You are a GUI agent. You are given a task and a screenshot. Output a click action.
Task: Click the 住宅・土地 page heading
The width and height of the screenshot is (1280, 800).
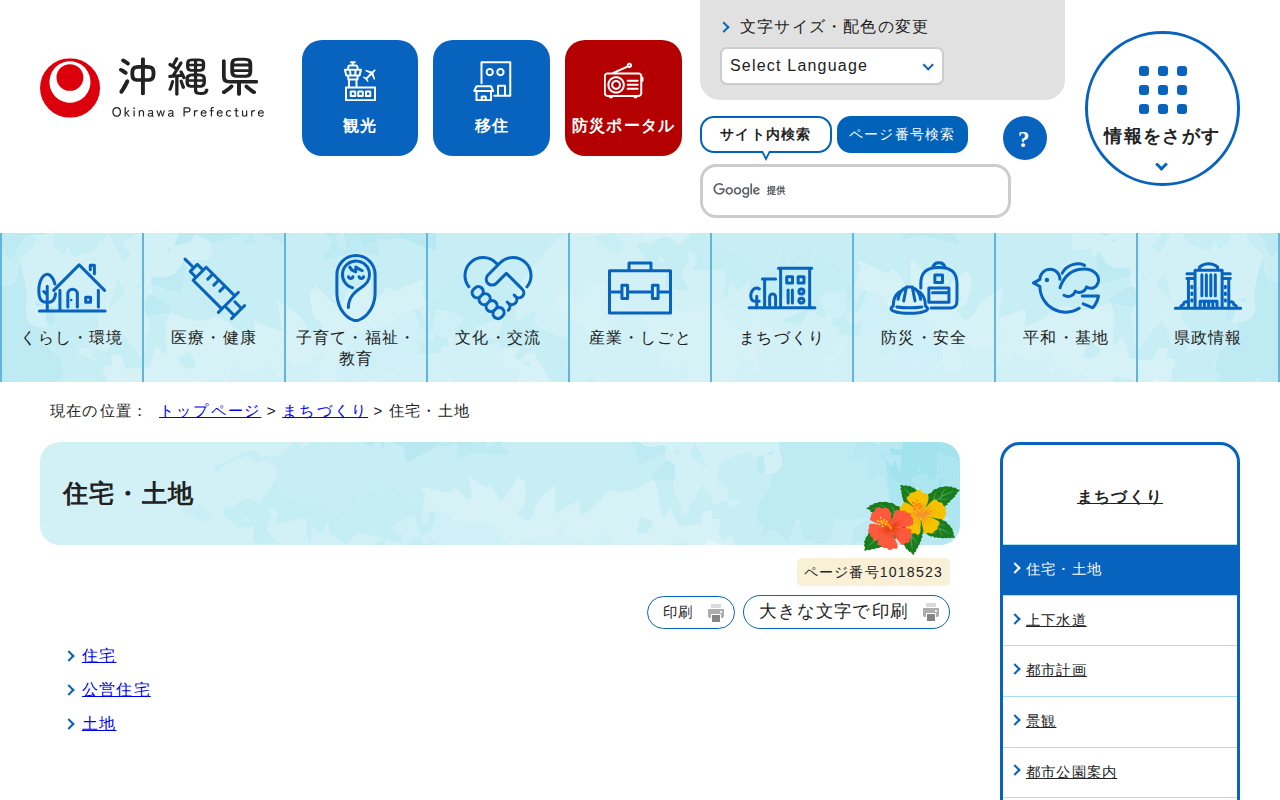pyautogui.click(x=128, y=494)
